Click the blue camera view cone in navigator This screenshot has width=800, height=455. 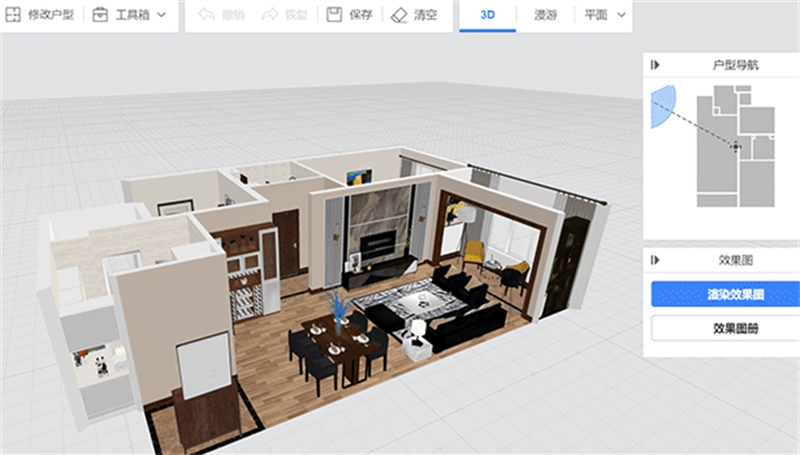[x=663, y=106]
